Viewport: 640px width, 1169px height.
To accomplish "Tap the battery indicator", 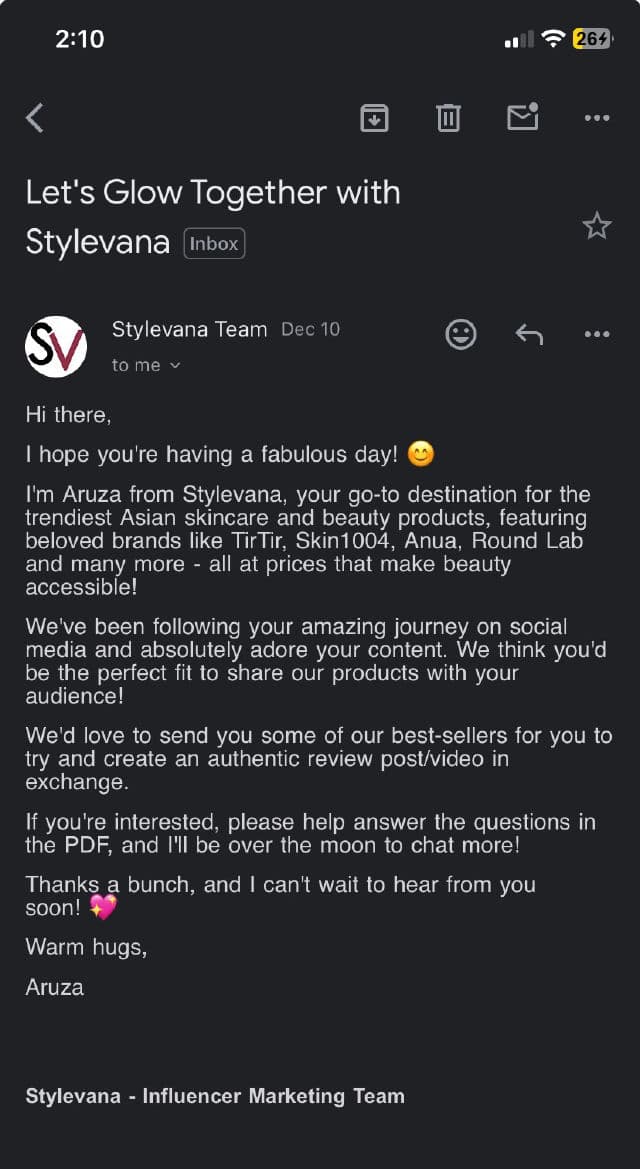I will tap(591, 39).
